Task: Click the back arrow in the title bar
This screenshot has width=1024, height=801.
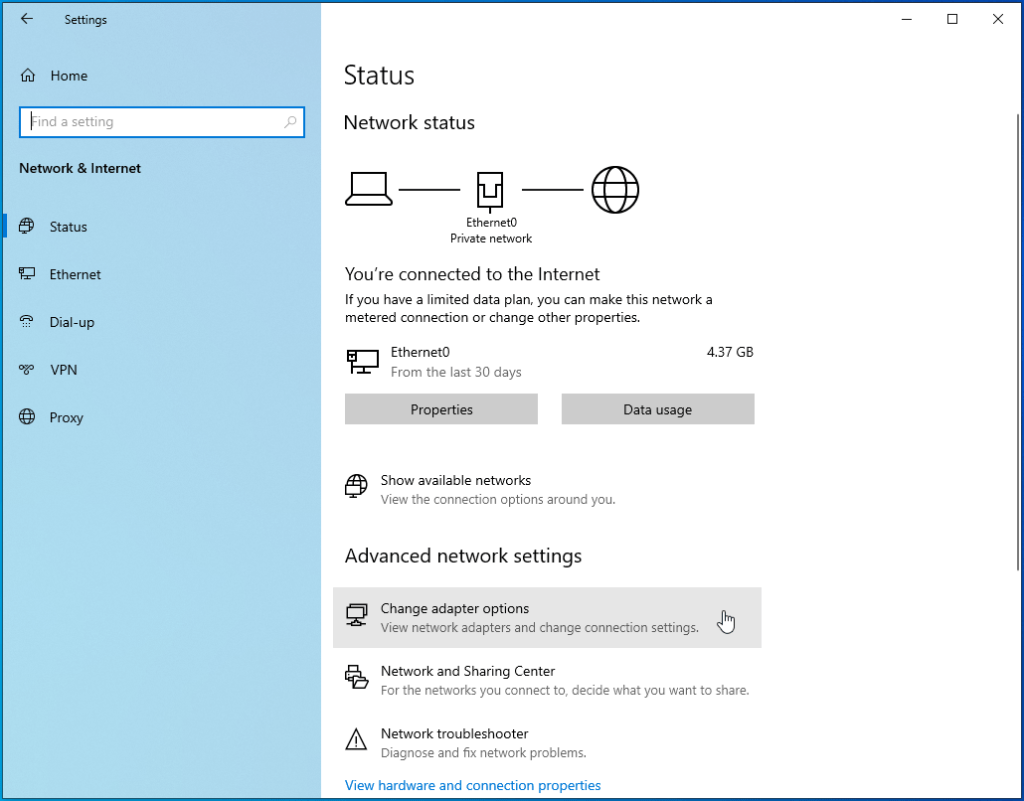Action: tap(26, 18)
